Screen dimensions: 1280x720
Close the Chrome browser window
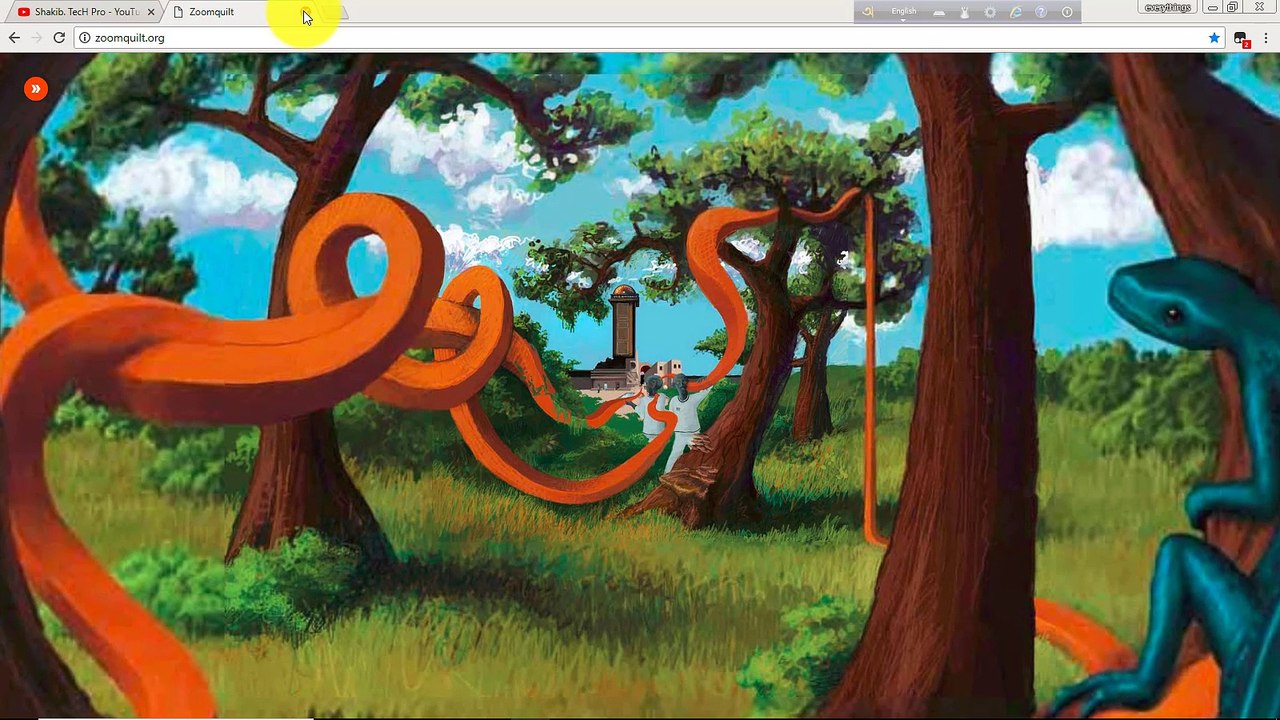point(1260,8)
